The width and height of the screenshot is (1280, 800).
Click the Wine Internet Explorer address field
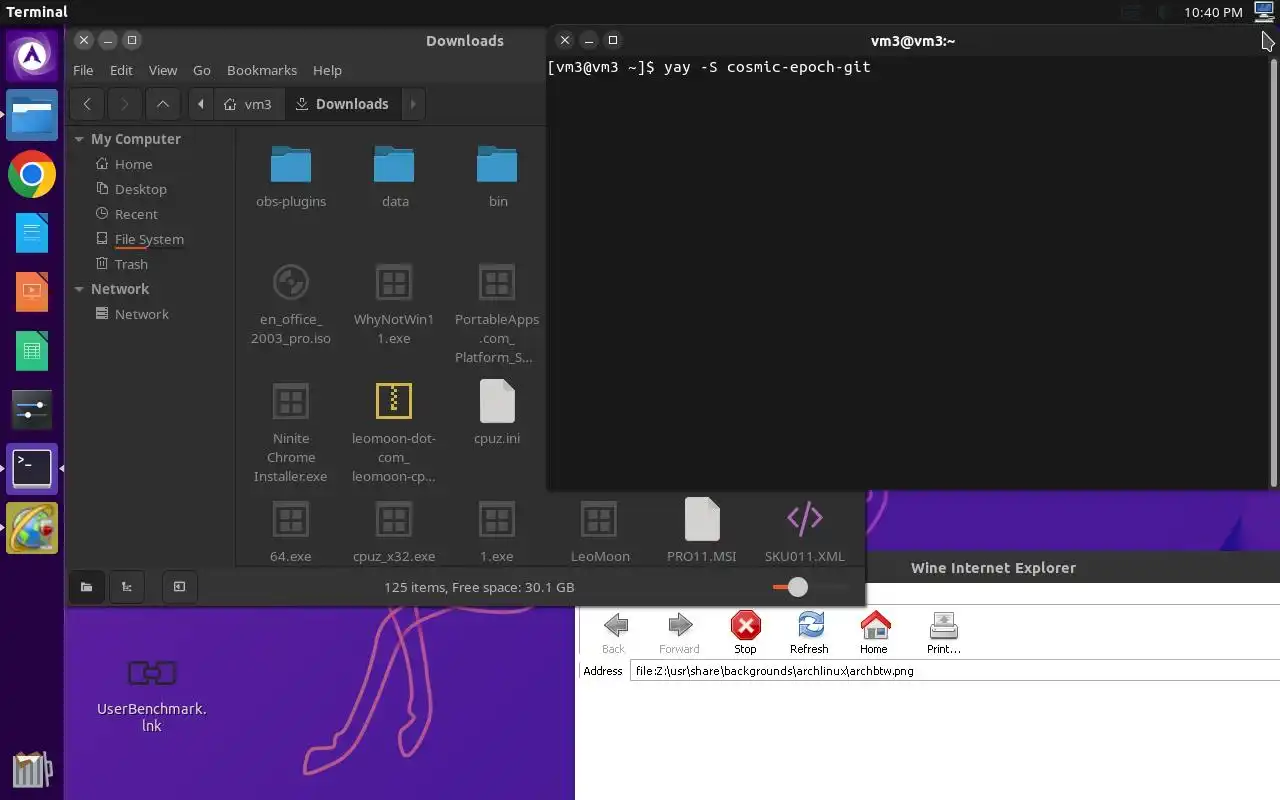pos(955,671)
